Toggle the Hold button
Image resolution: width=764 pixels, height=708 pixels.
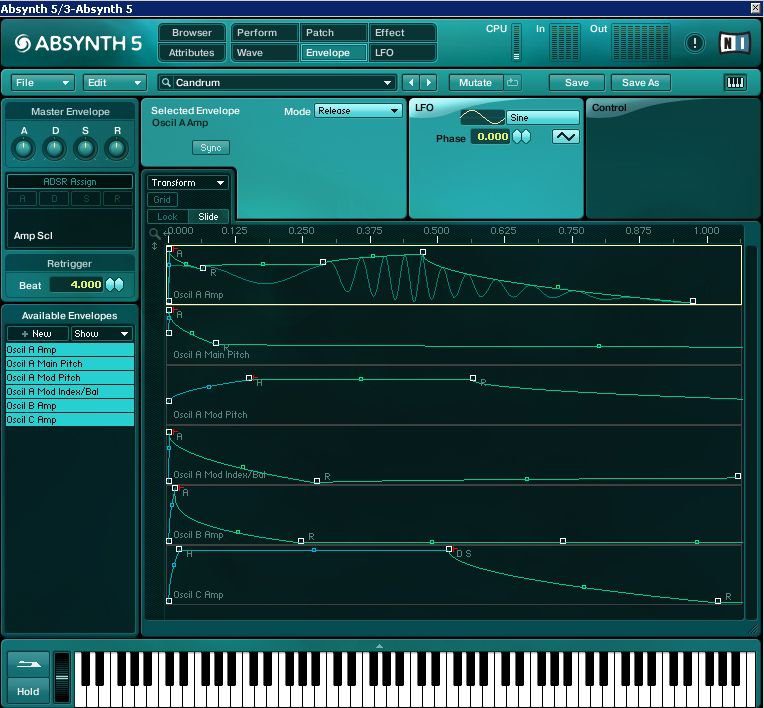28,691
